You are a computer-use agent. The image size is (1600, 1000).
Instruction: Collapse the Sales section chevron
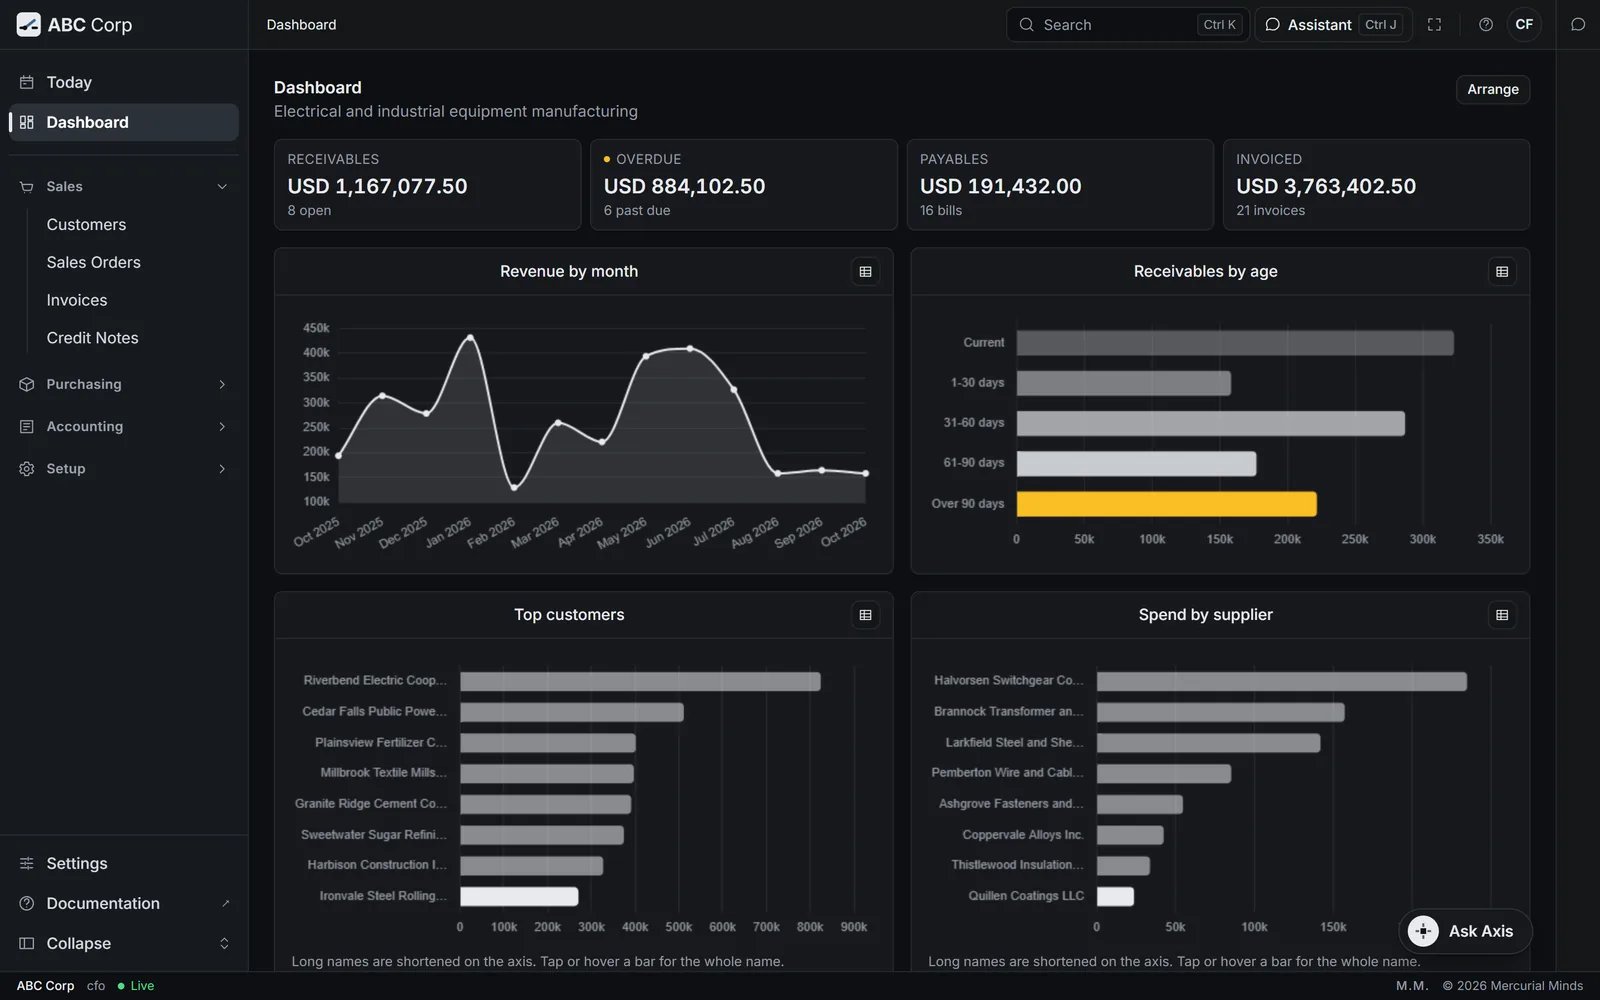(x=222, y=187)
